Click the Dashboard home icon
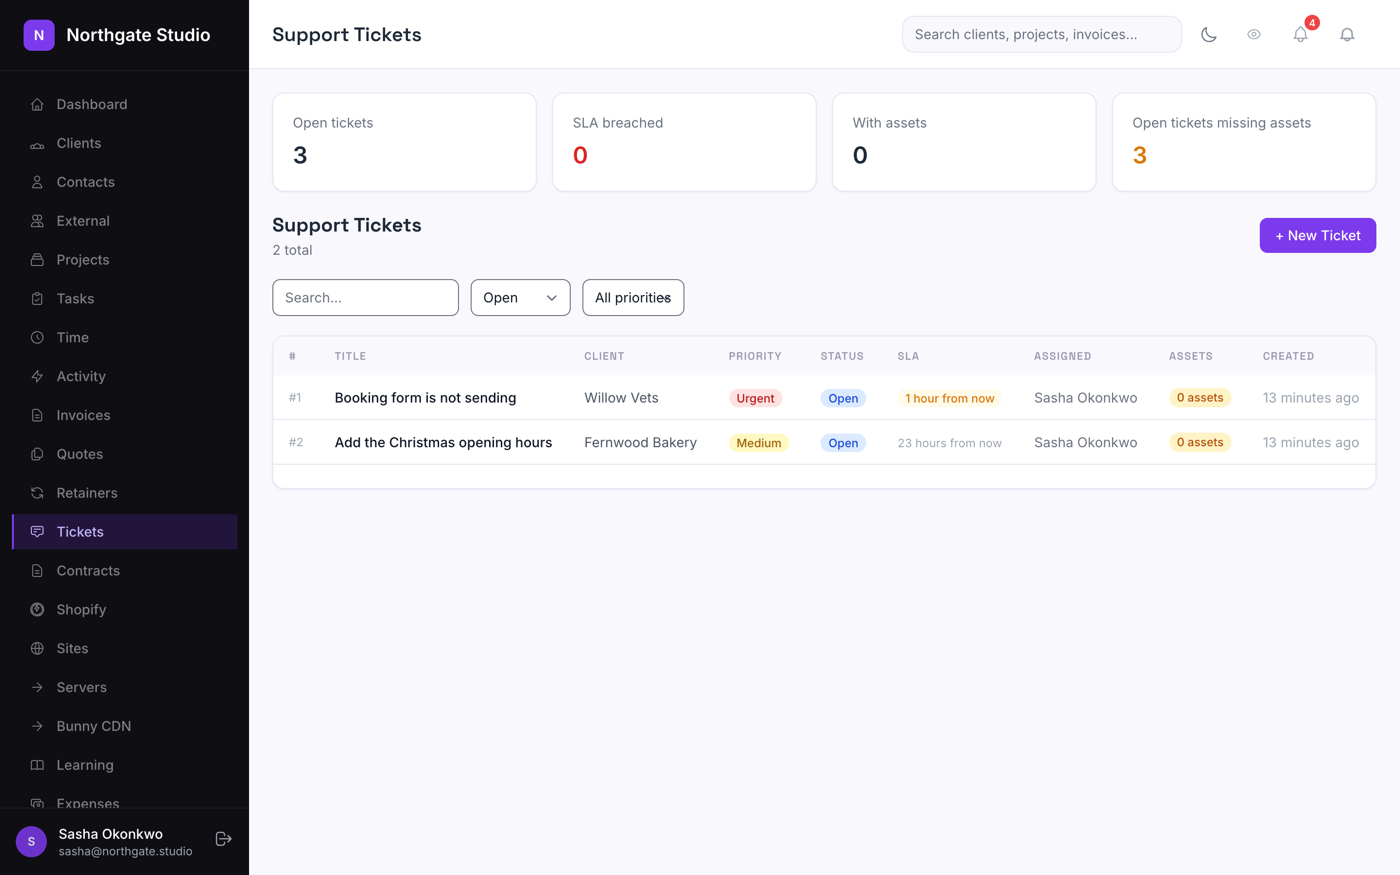 [37, 104]
